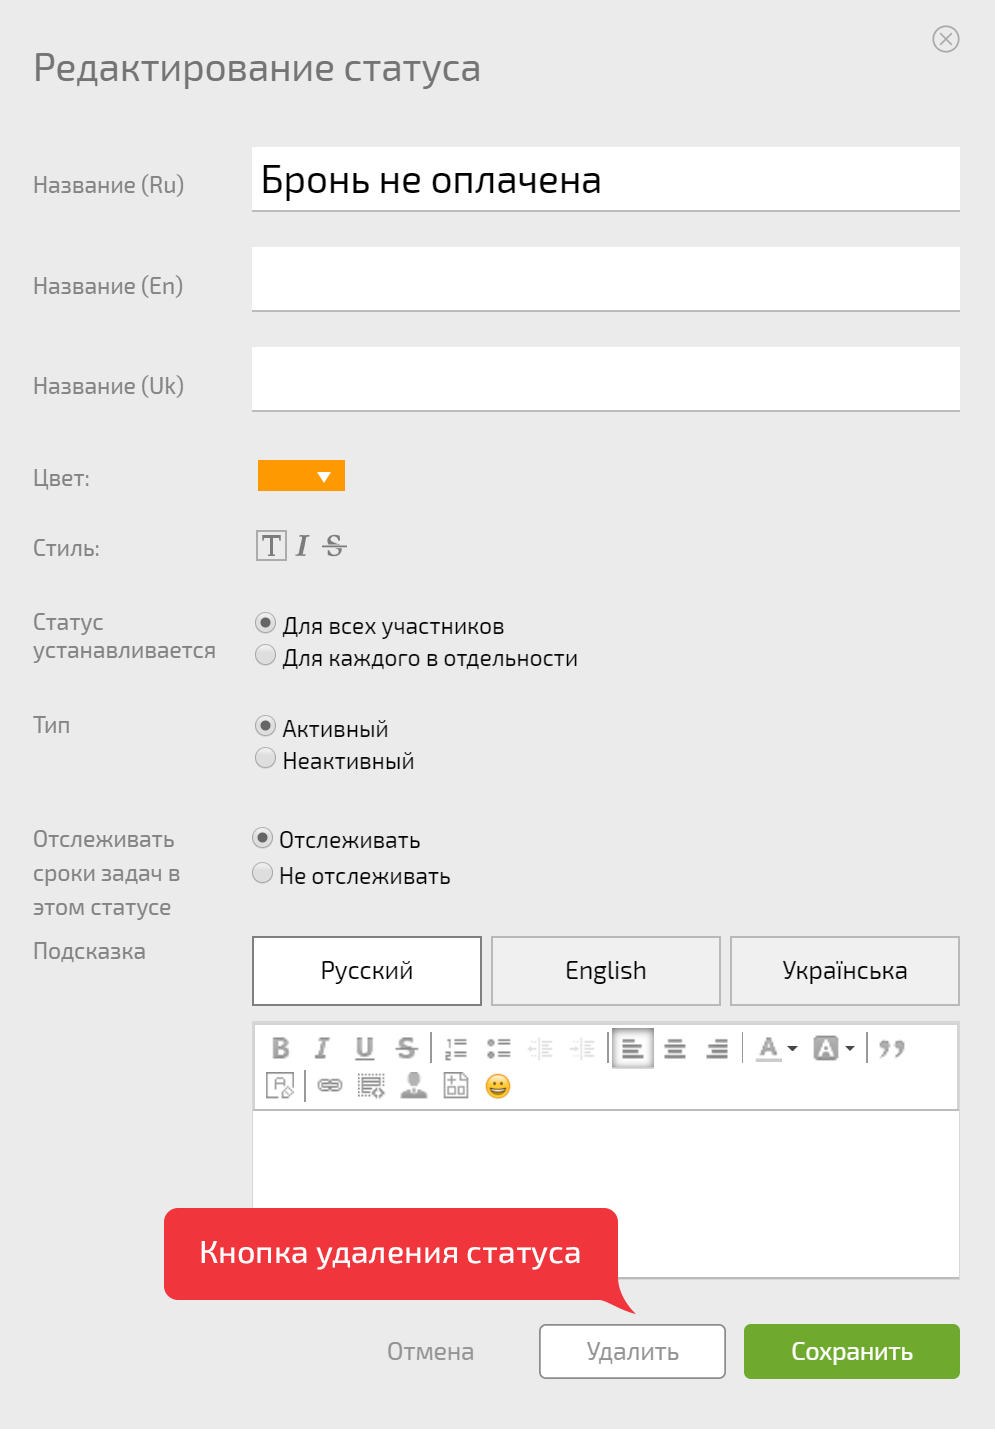Click the remove formatting eraser icon

click(281, 1085)
